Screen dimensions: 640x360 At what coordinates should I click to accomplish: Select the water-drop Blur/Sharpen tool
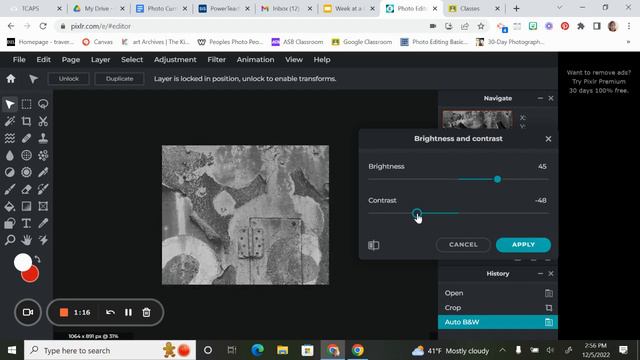point(10,155)
